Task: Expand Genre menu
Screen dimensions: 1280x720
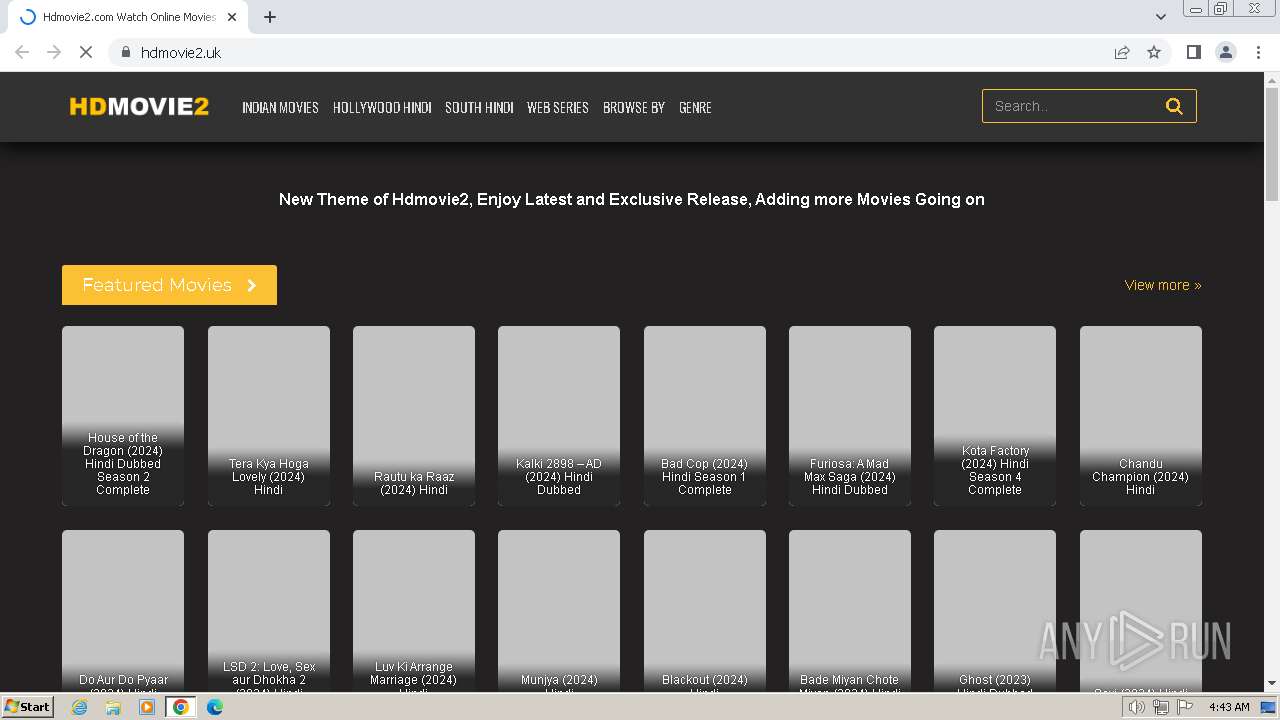Action: click(x=695, y=107)
